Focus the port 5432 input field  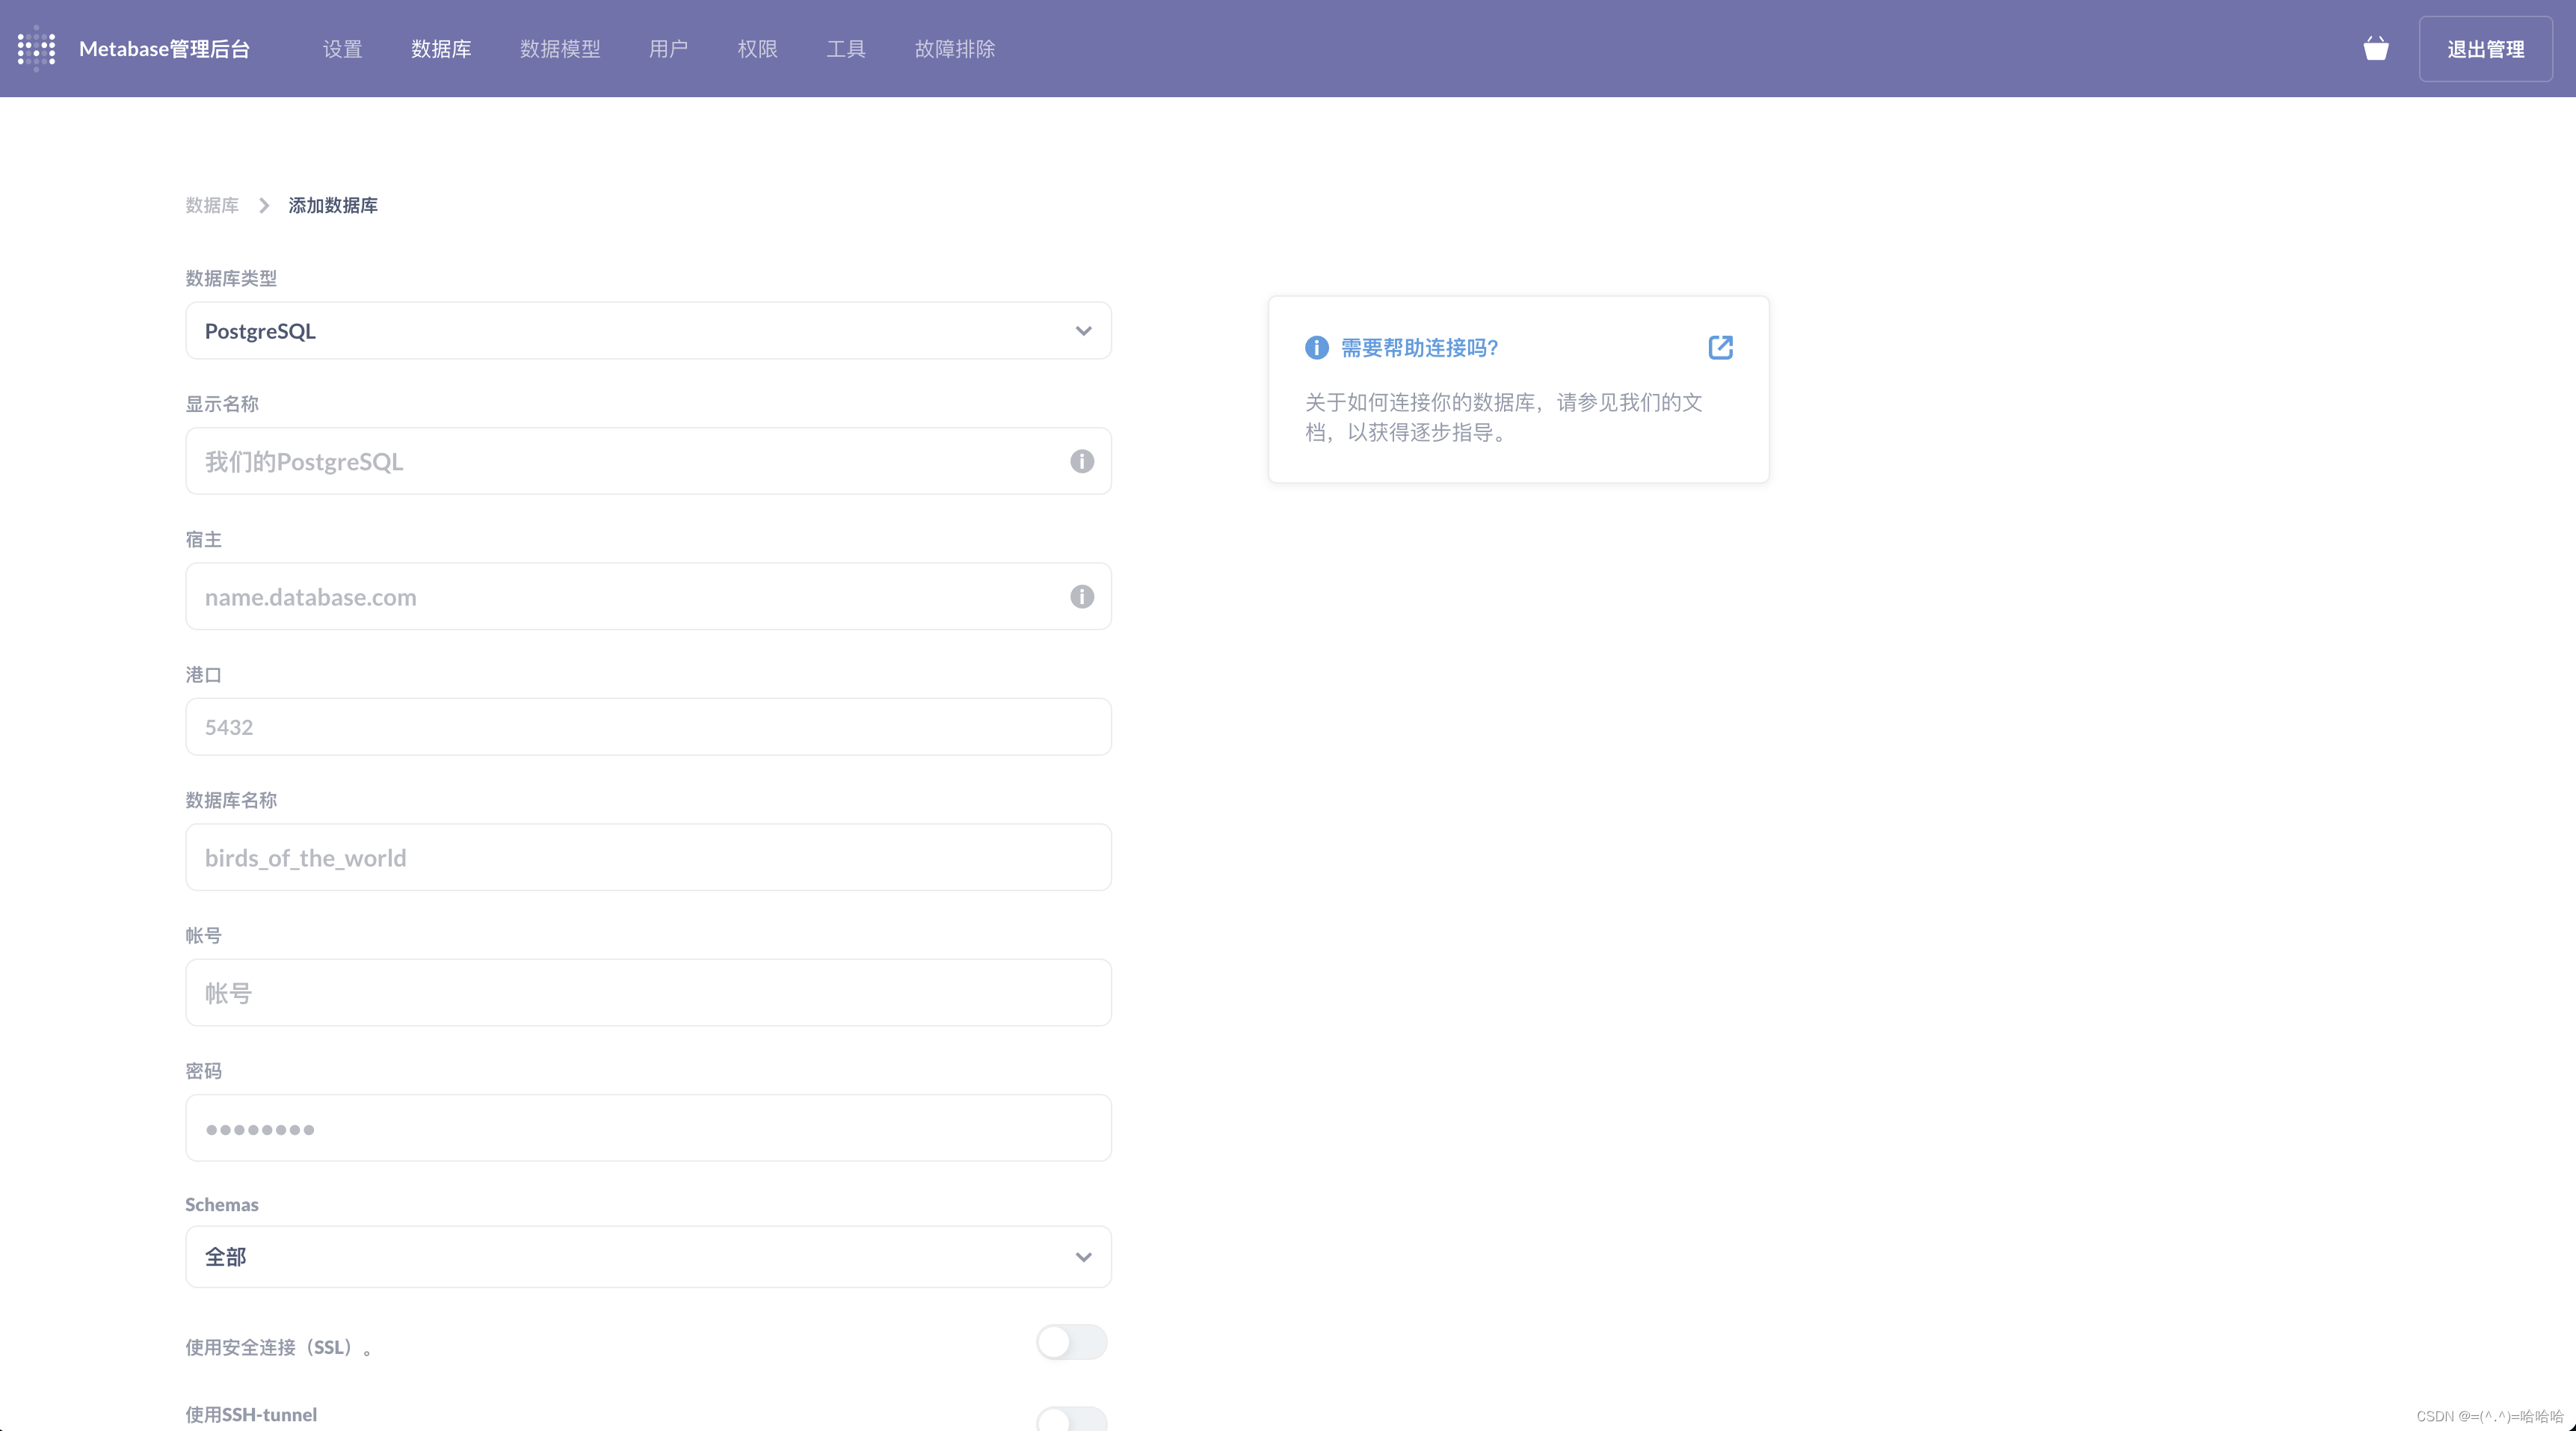point(648,727)
